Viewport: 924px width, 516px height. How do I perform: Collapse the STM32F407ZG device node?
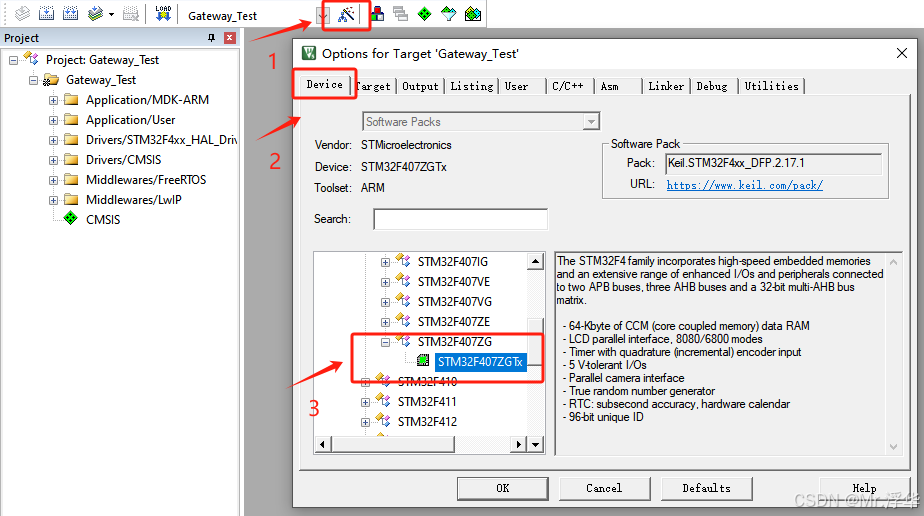pos(385,342)
